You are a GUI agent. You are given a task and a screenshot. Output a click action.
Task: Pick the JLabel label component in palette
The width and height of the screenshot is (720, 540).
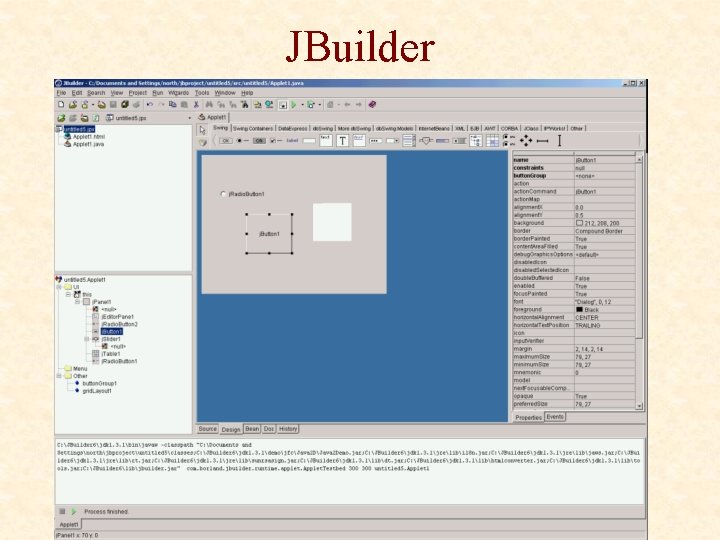[292, 141]
